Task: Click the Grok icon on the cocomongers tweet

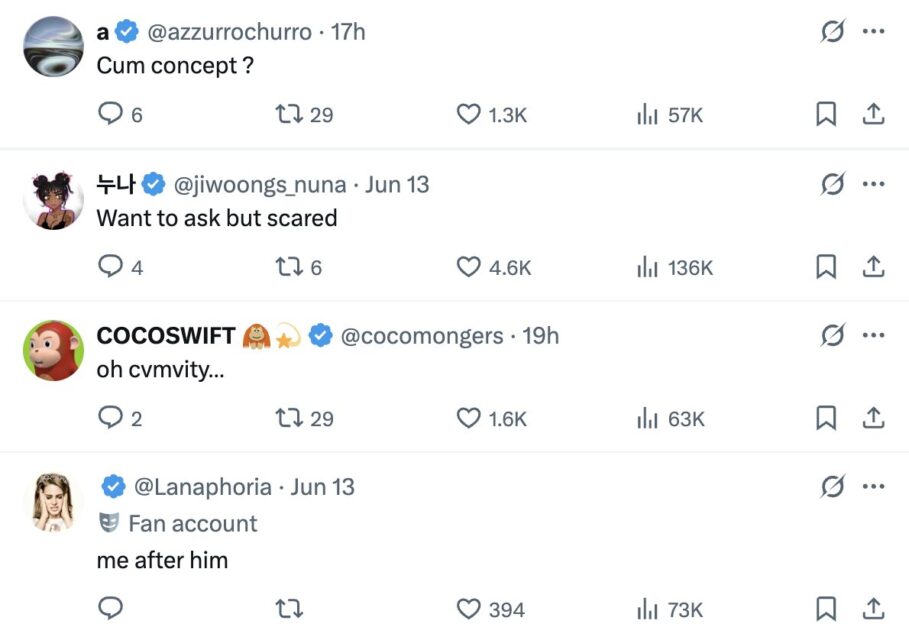Action: [x=832, y=336]
